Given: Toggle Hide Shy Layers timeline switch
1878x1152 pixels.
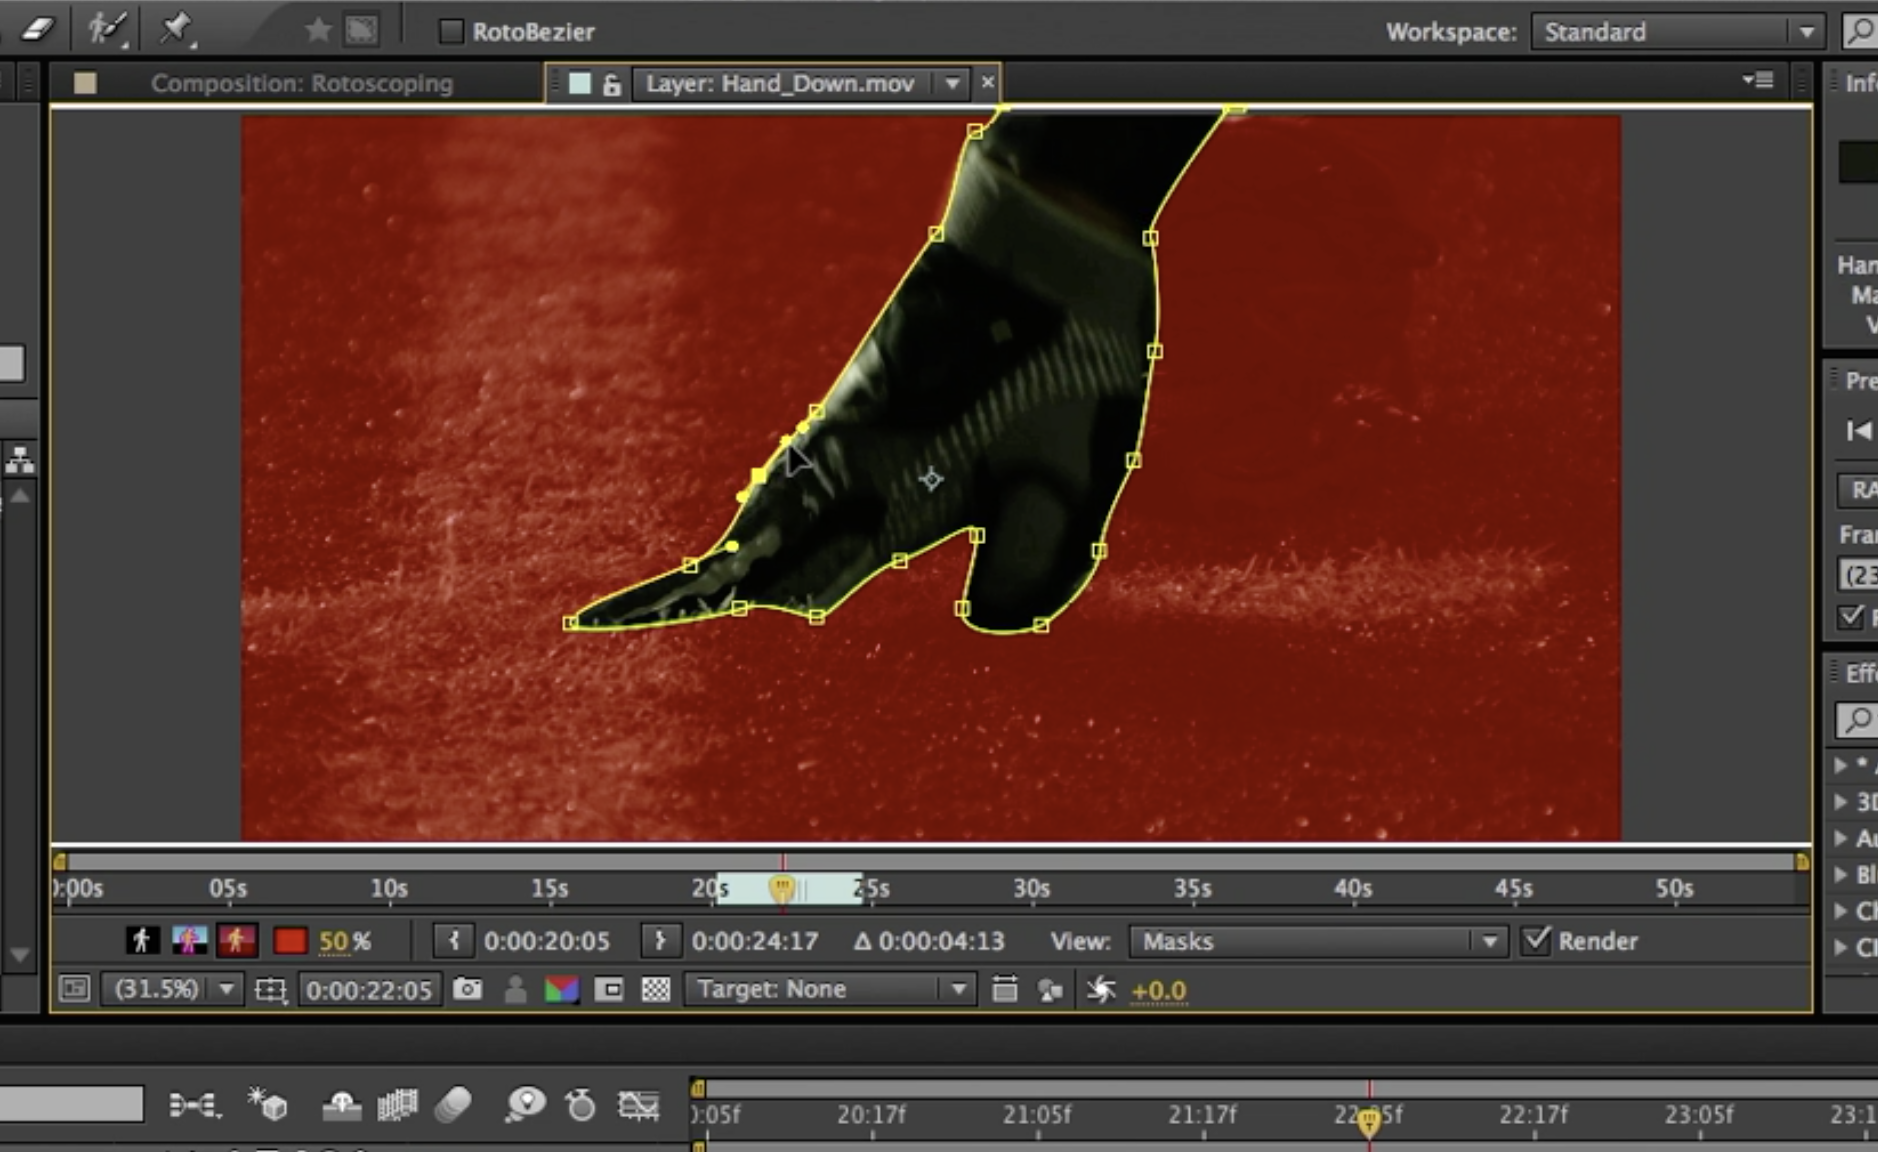Looking at the screenshot, I should [341, 1105].
